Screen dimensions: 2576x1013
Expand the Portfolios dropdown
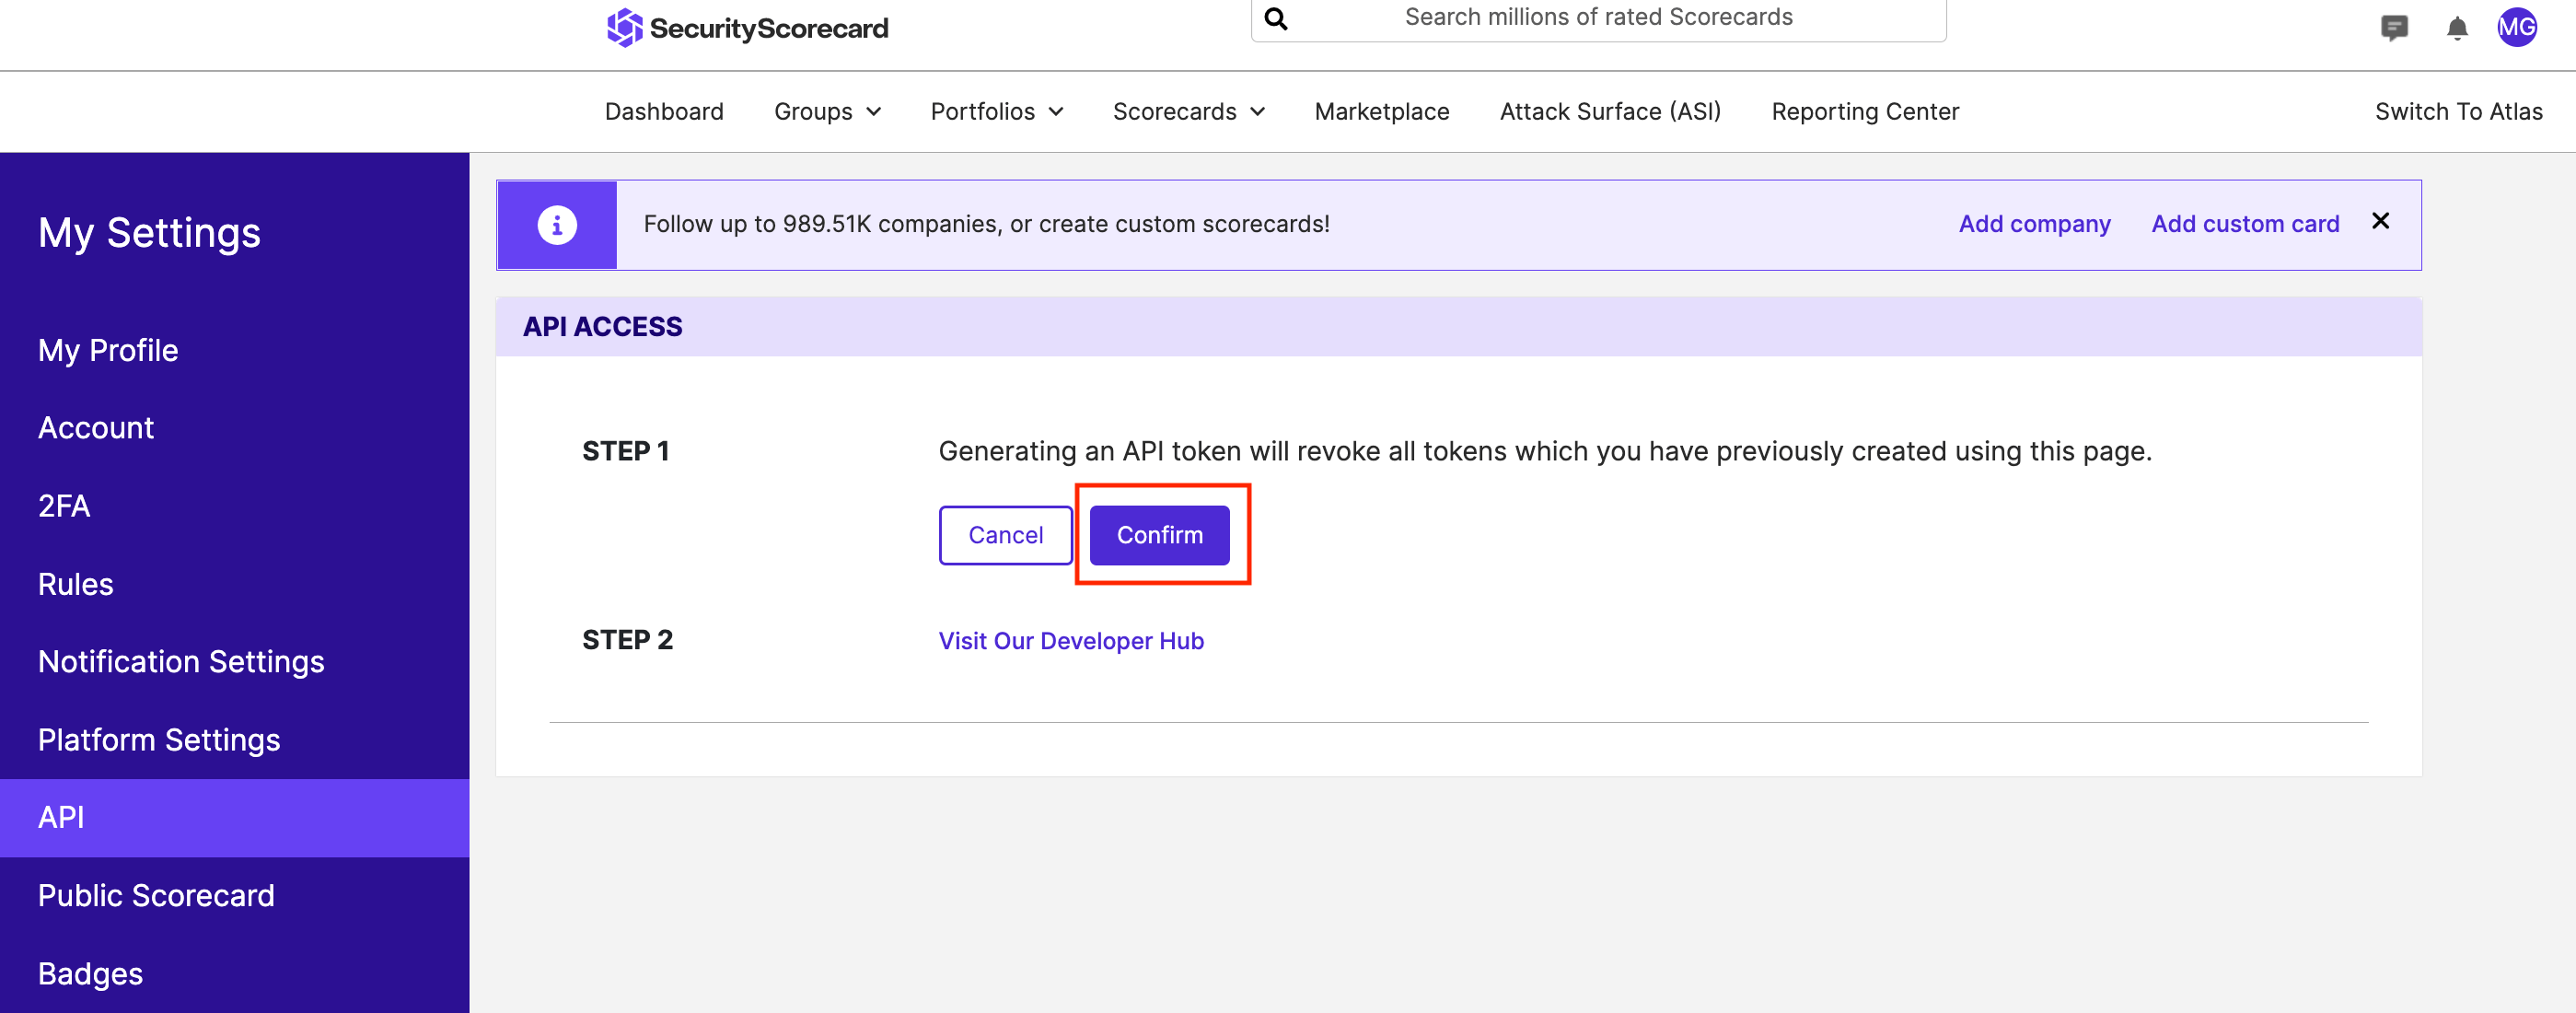[x=996, y=111]
